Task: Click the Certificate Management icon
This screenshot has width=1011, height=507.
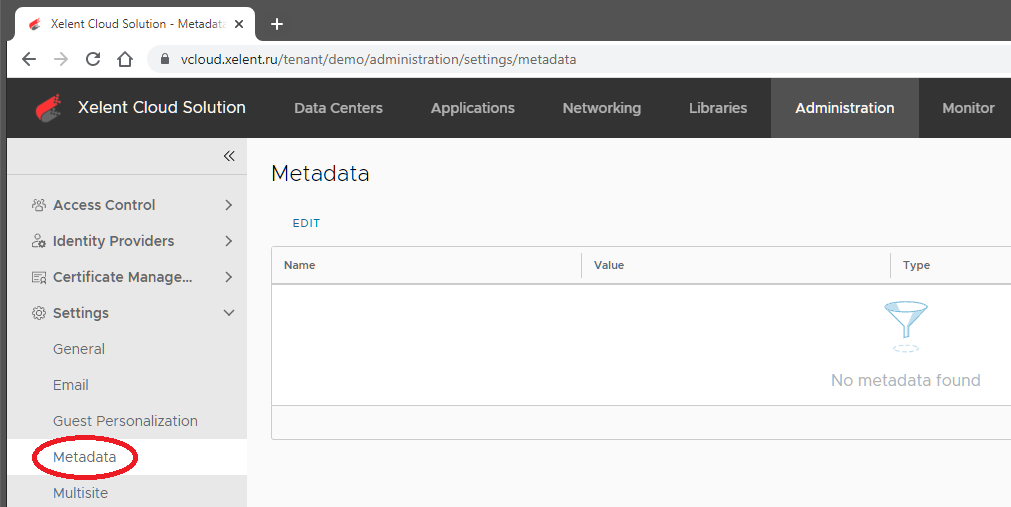Action: (x=39, y=277)
